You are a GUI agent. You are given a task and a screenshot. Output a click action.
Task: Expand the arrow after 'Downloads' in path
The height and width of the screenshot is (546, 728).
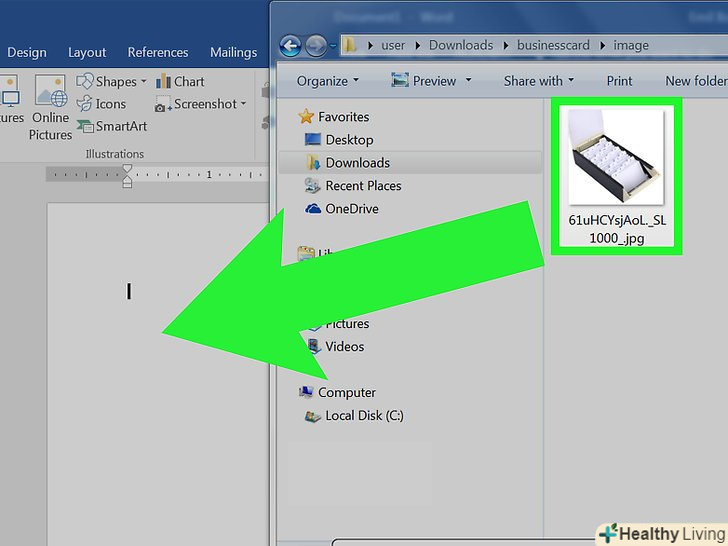point(506,46)
